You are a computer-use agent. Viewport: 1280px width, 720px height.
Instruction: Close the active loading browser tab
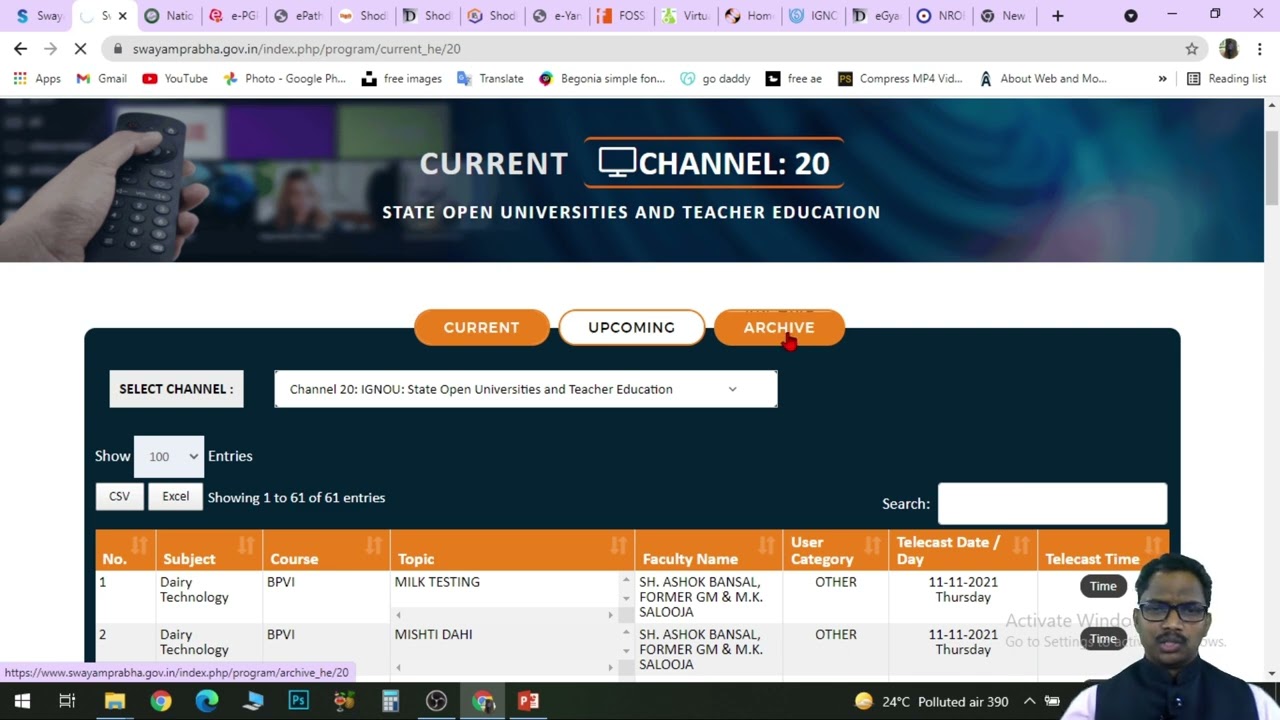[123, 16]
